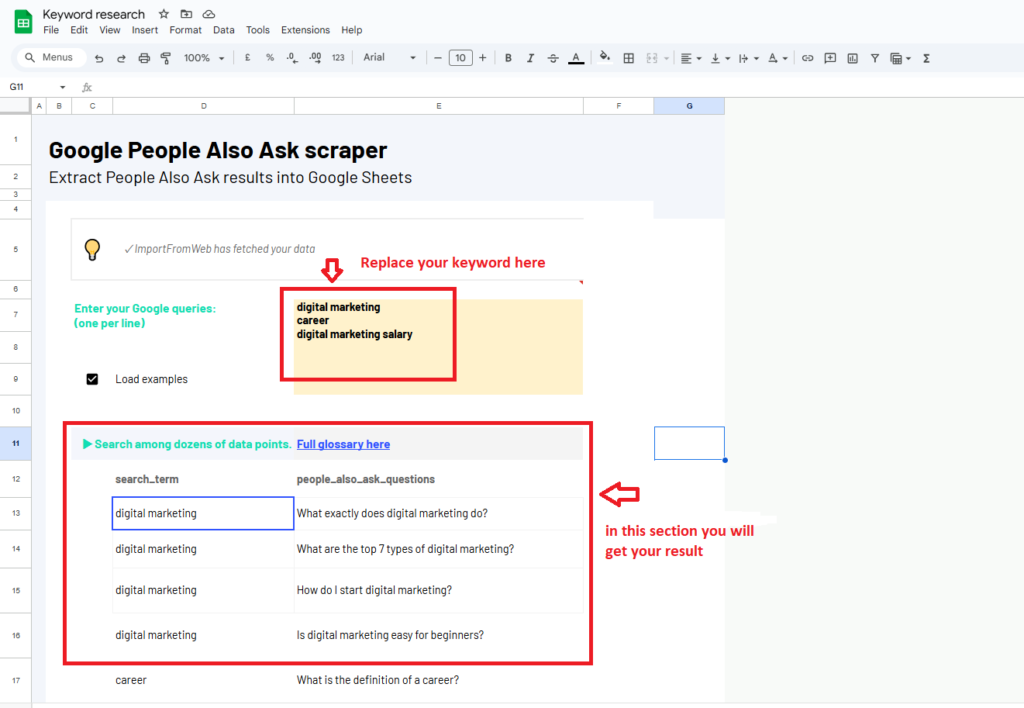Select column E header
Viewport: 1024px width, 708px height.
[x=439, y=106]
